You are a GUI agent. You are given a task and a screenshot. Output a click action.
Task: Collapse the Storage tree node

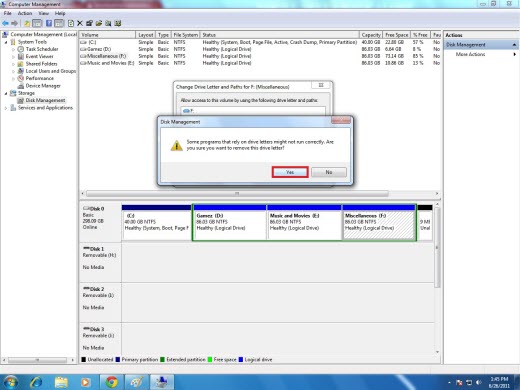[x=6, y=93]
